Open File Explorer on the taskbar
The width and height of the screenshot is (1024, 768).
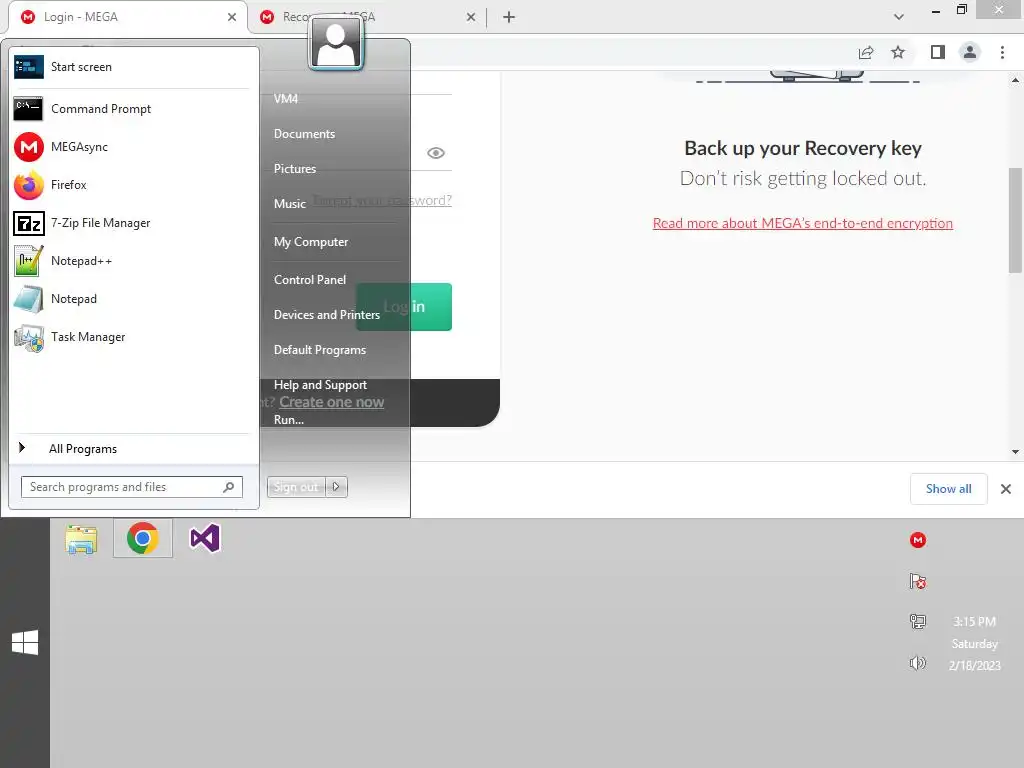coord(81,539)
